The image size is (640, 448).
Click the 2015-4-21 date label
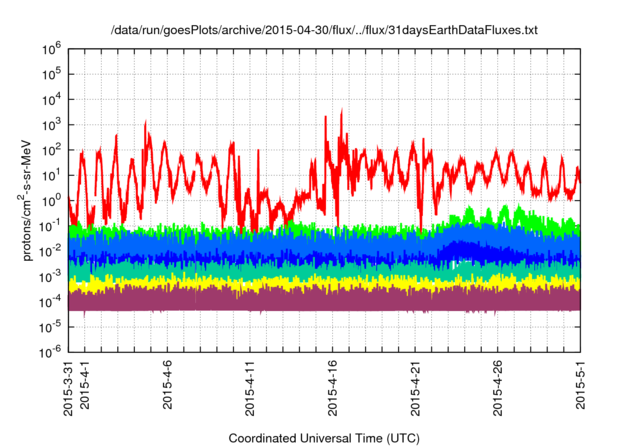(415, 388)
